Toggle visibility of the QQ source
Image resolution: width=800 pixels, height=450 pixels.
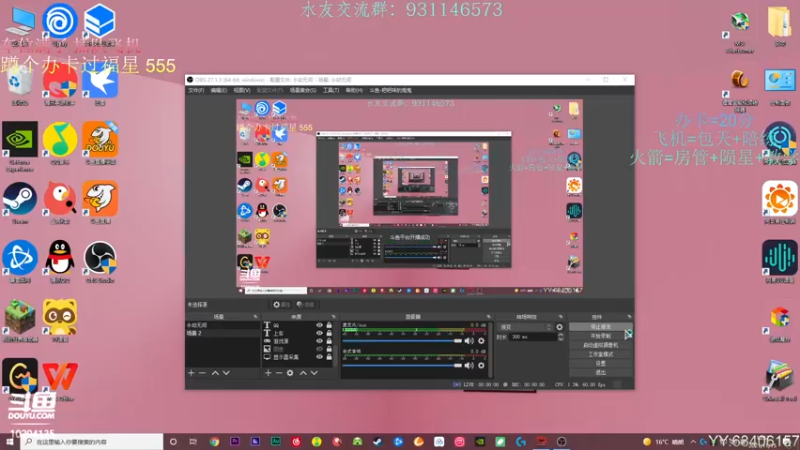coord(319,325)
